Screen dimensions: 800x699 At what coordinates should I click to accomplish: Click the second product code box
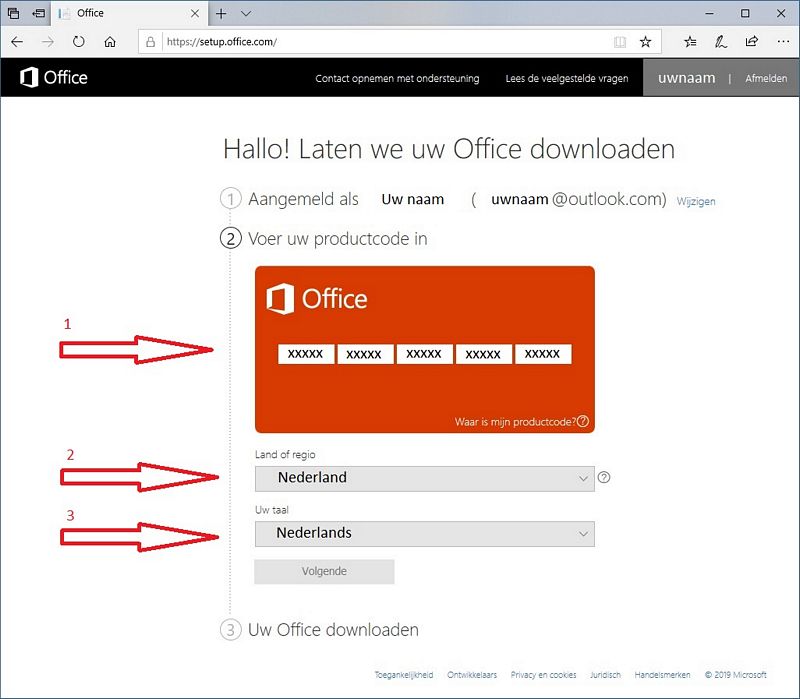click(x=365, y=354)
